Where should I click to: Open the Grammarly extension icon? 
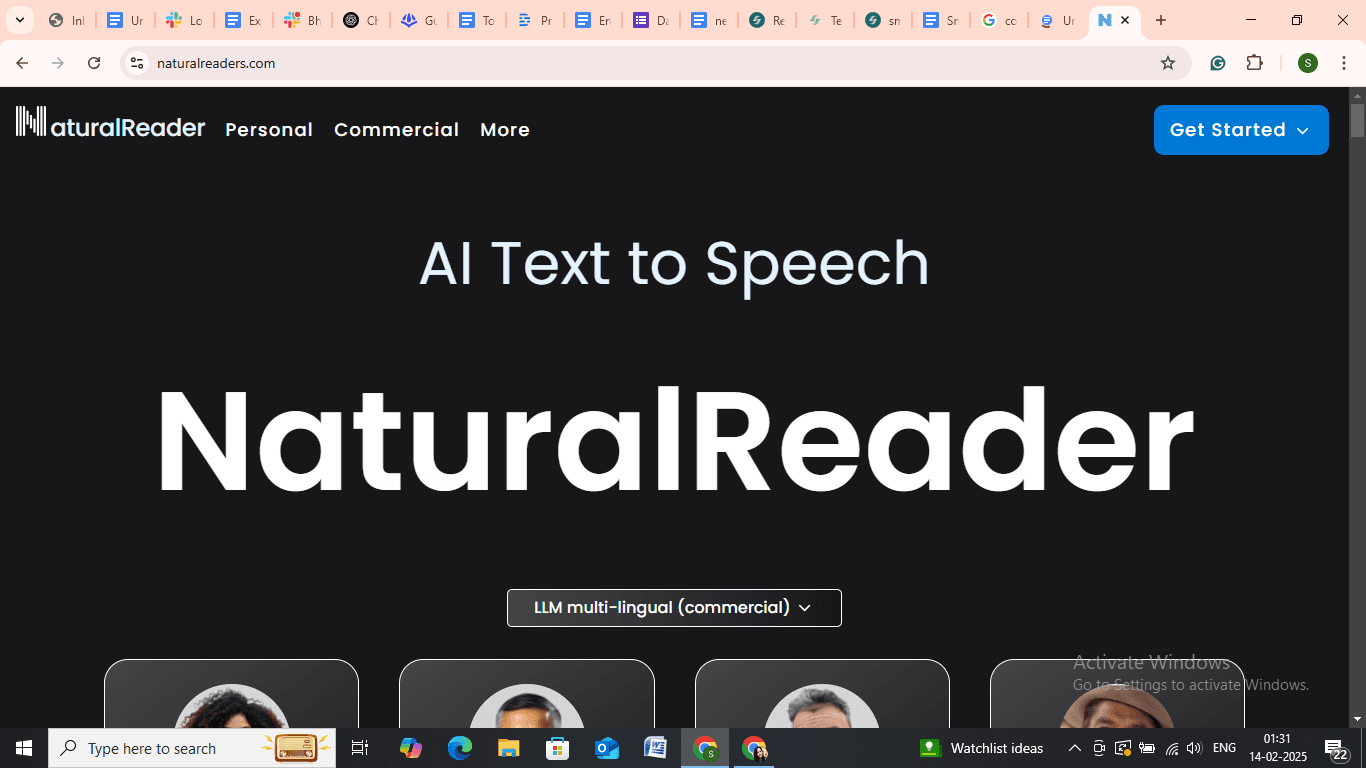(1218, 63)
